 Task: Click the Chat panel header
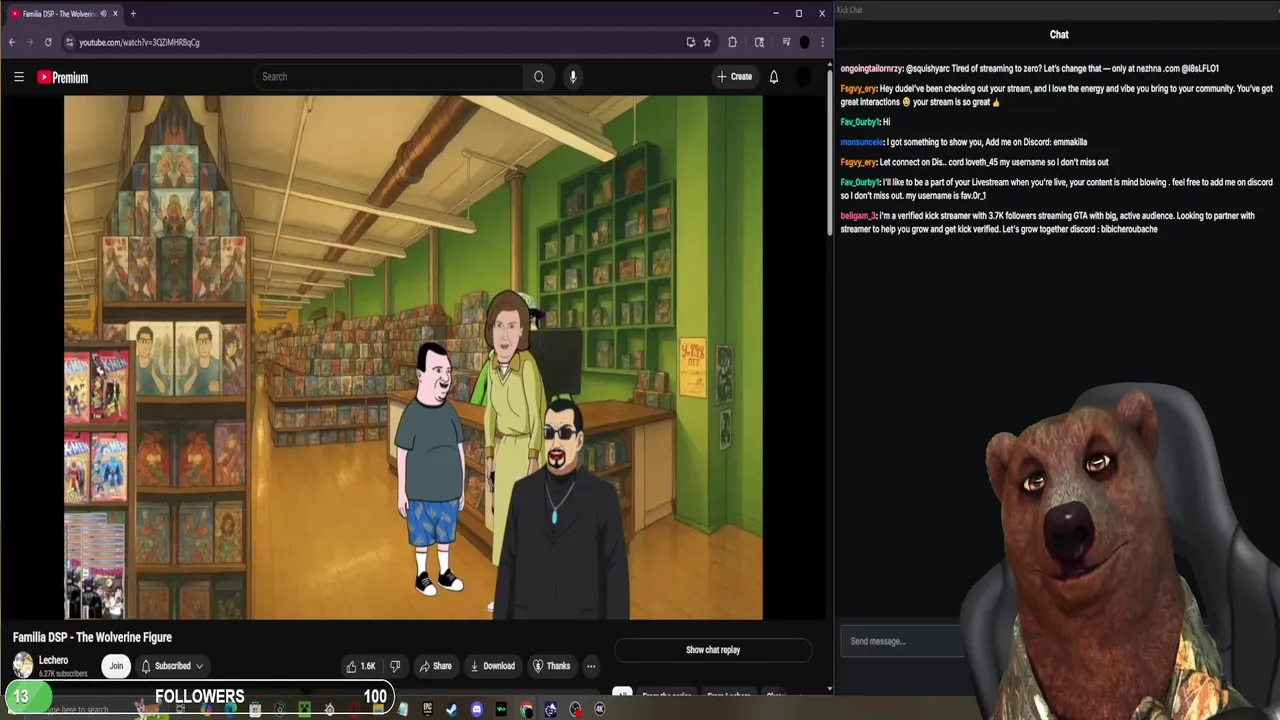click(1059, 34)
